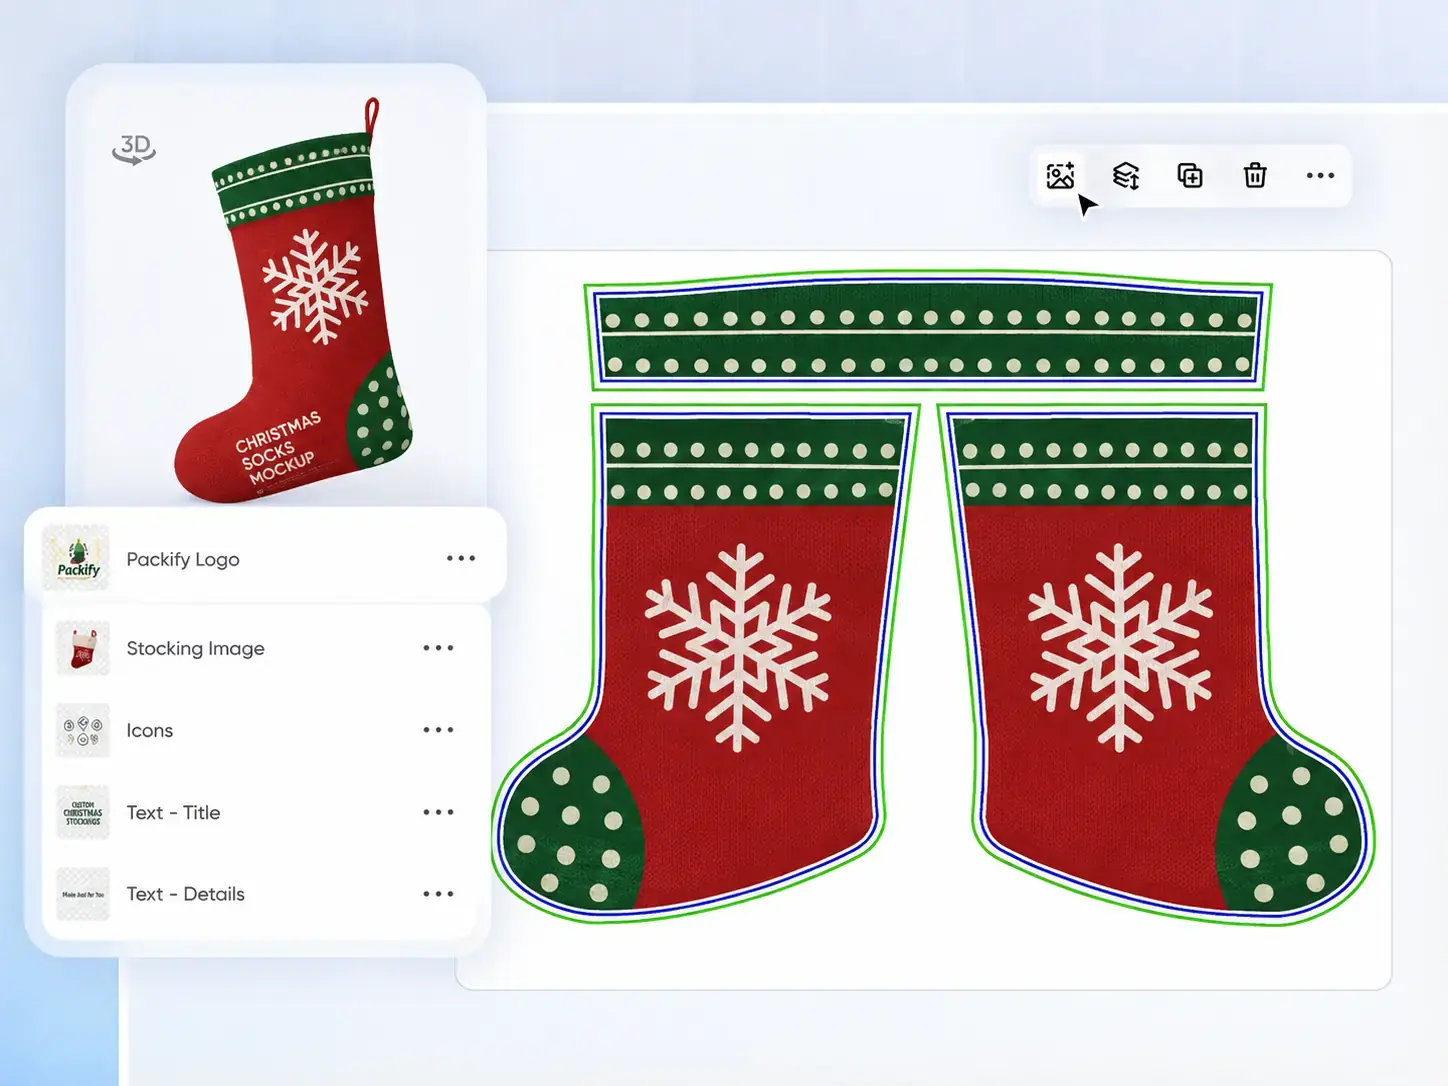Open the layer order icon in the toolbar

pyautogui.click(x=1126, y=176)
